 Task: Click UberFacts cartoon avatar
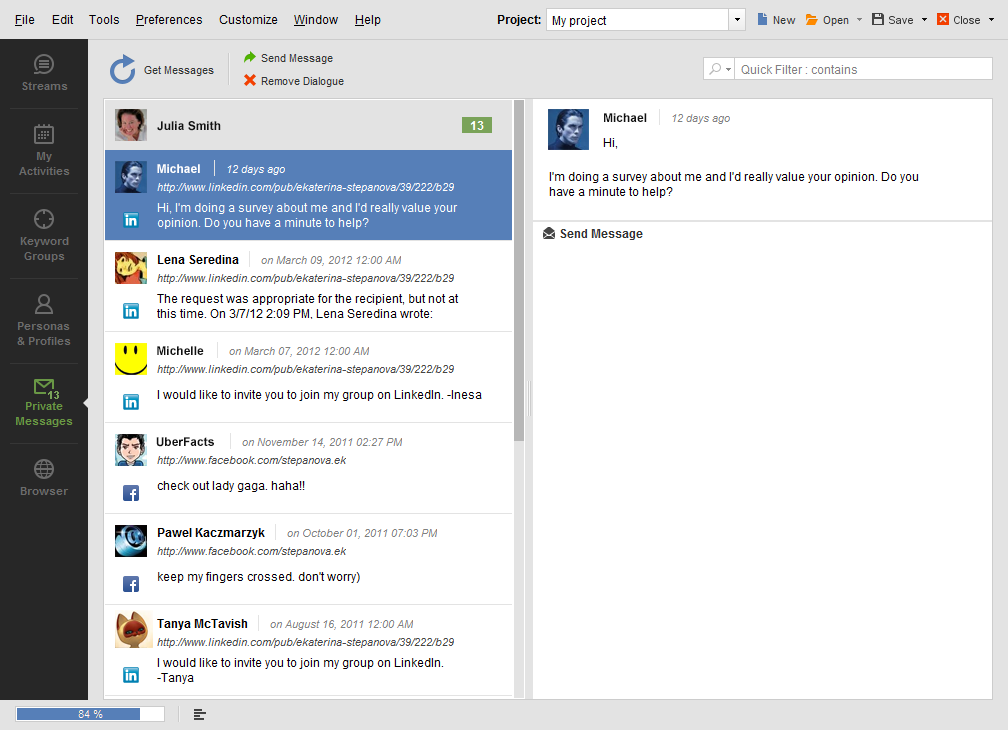tap(130, 450)
